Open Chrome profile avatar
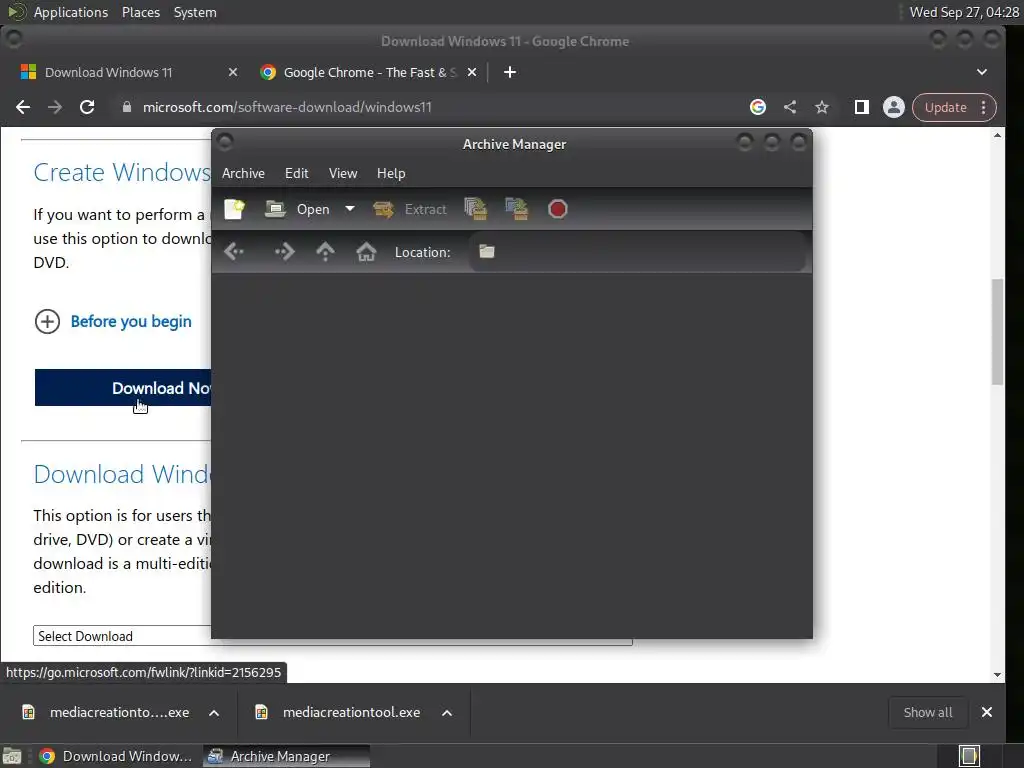This screenshot has height=768, width=1024. 893,107
